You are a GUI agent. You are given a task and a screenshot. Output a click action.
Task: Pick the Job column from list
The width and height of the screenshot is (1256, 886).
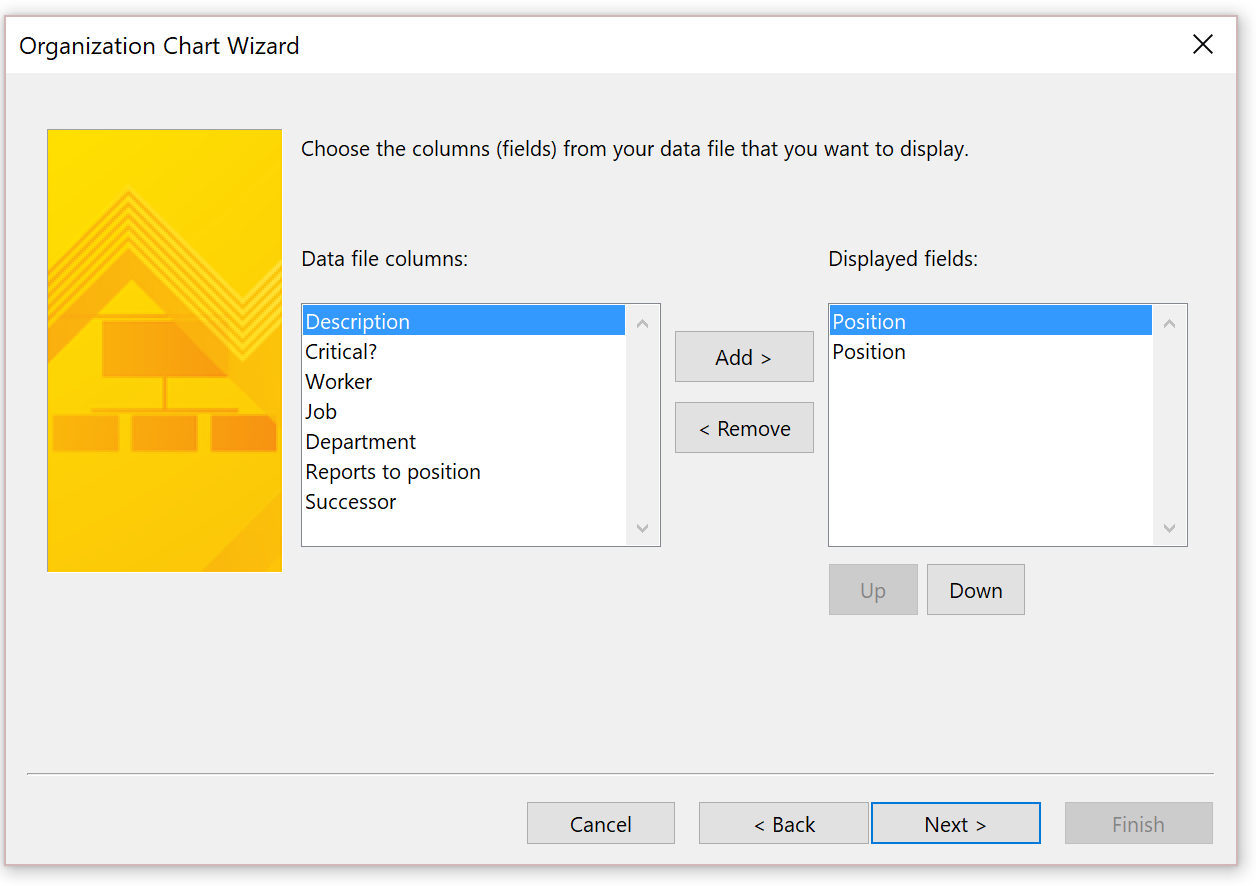464,411
